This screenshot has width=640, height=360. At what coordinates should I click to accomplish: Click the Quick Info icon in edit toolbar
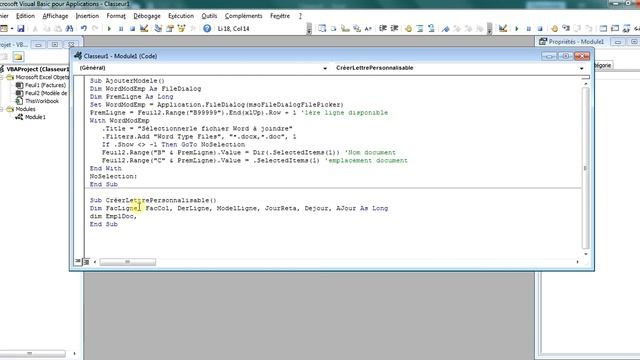pos(345,29)
